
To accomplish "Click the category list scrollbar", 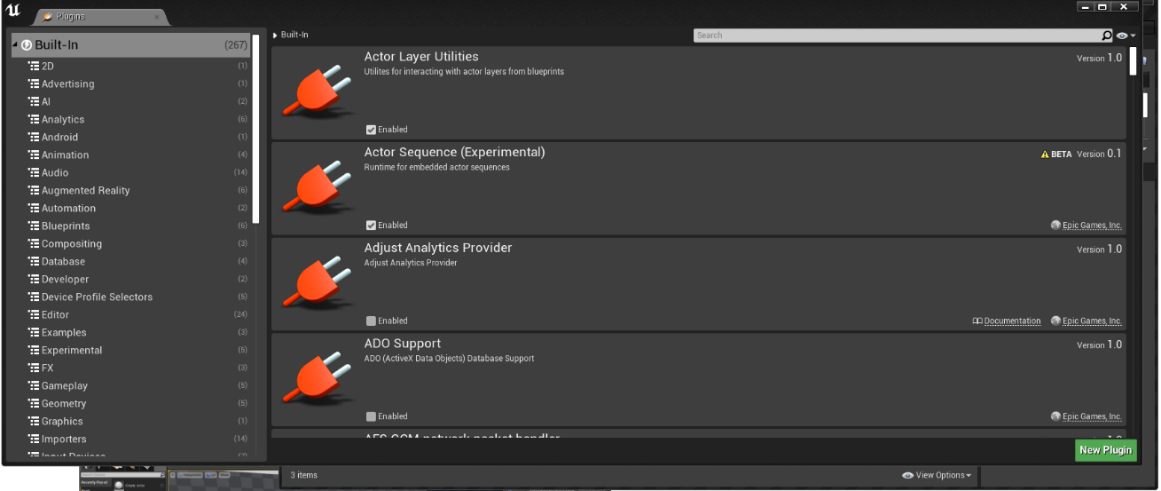I will [257, 130].
